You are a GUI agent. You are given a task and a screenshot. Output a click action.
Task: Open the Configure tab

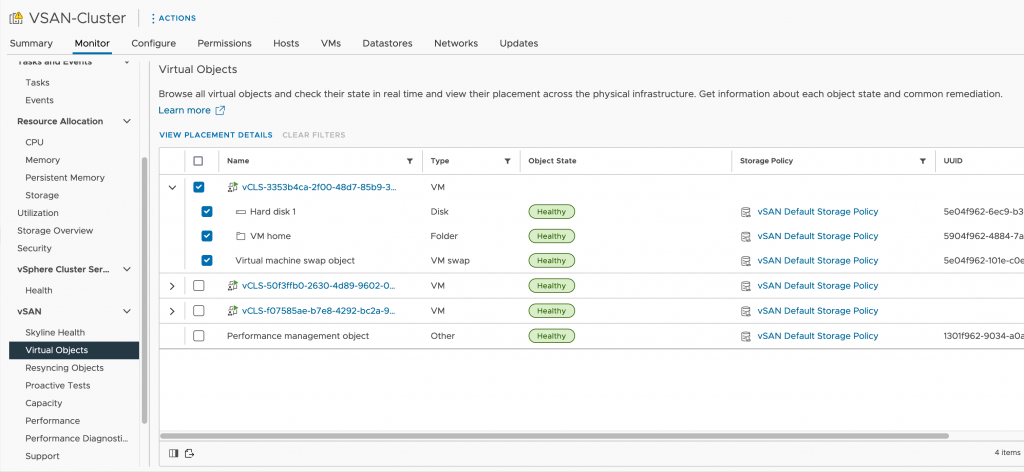(153, 43)
